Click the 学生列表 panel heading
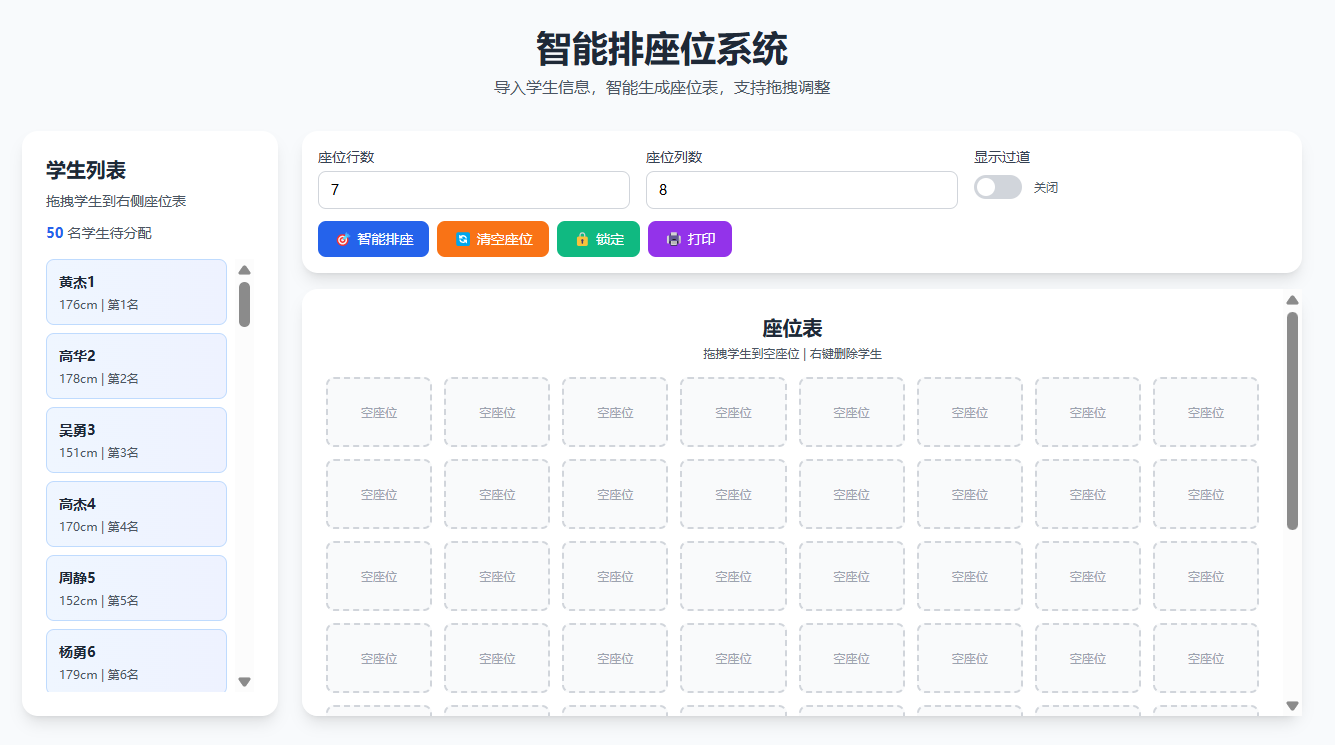 click(x=86, y=171)
